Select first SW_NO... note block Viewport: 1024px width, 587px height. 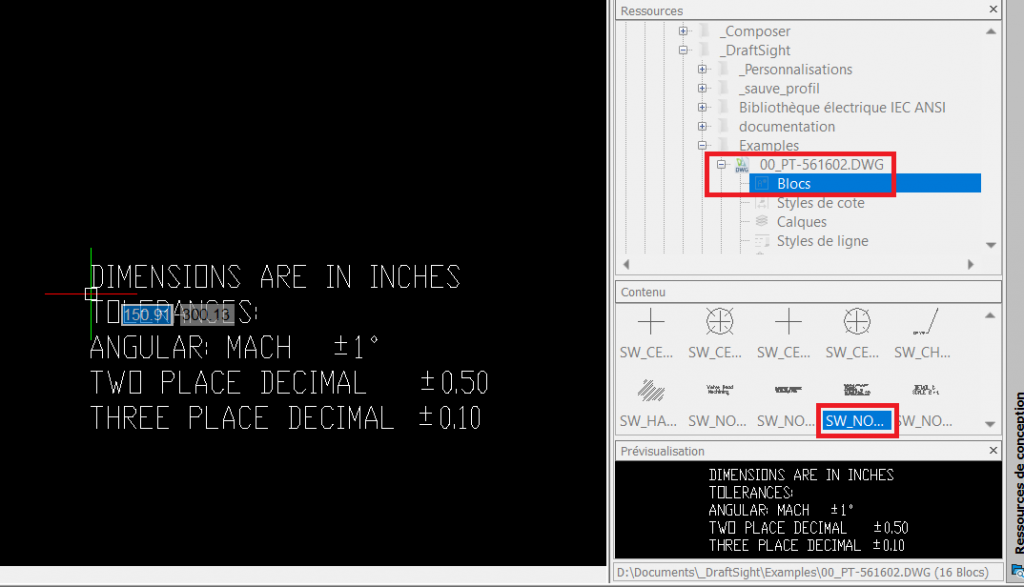(x=718, y=402)
